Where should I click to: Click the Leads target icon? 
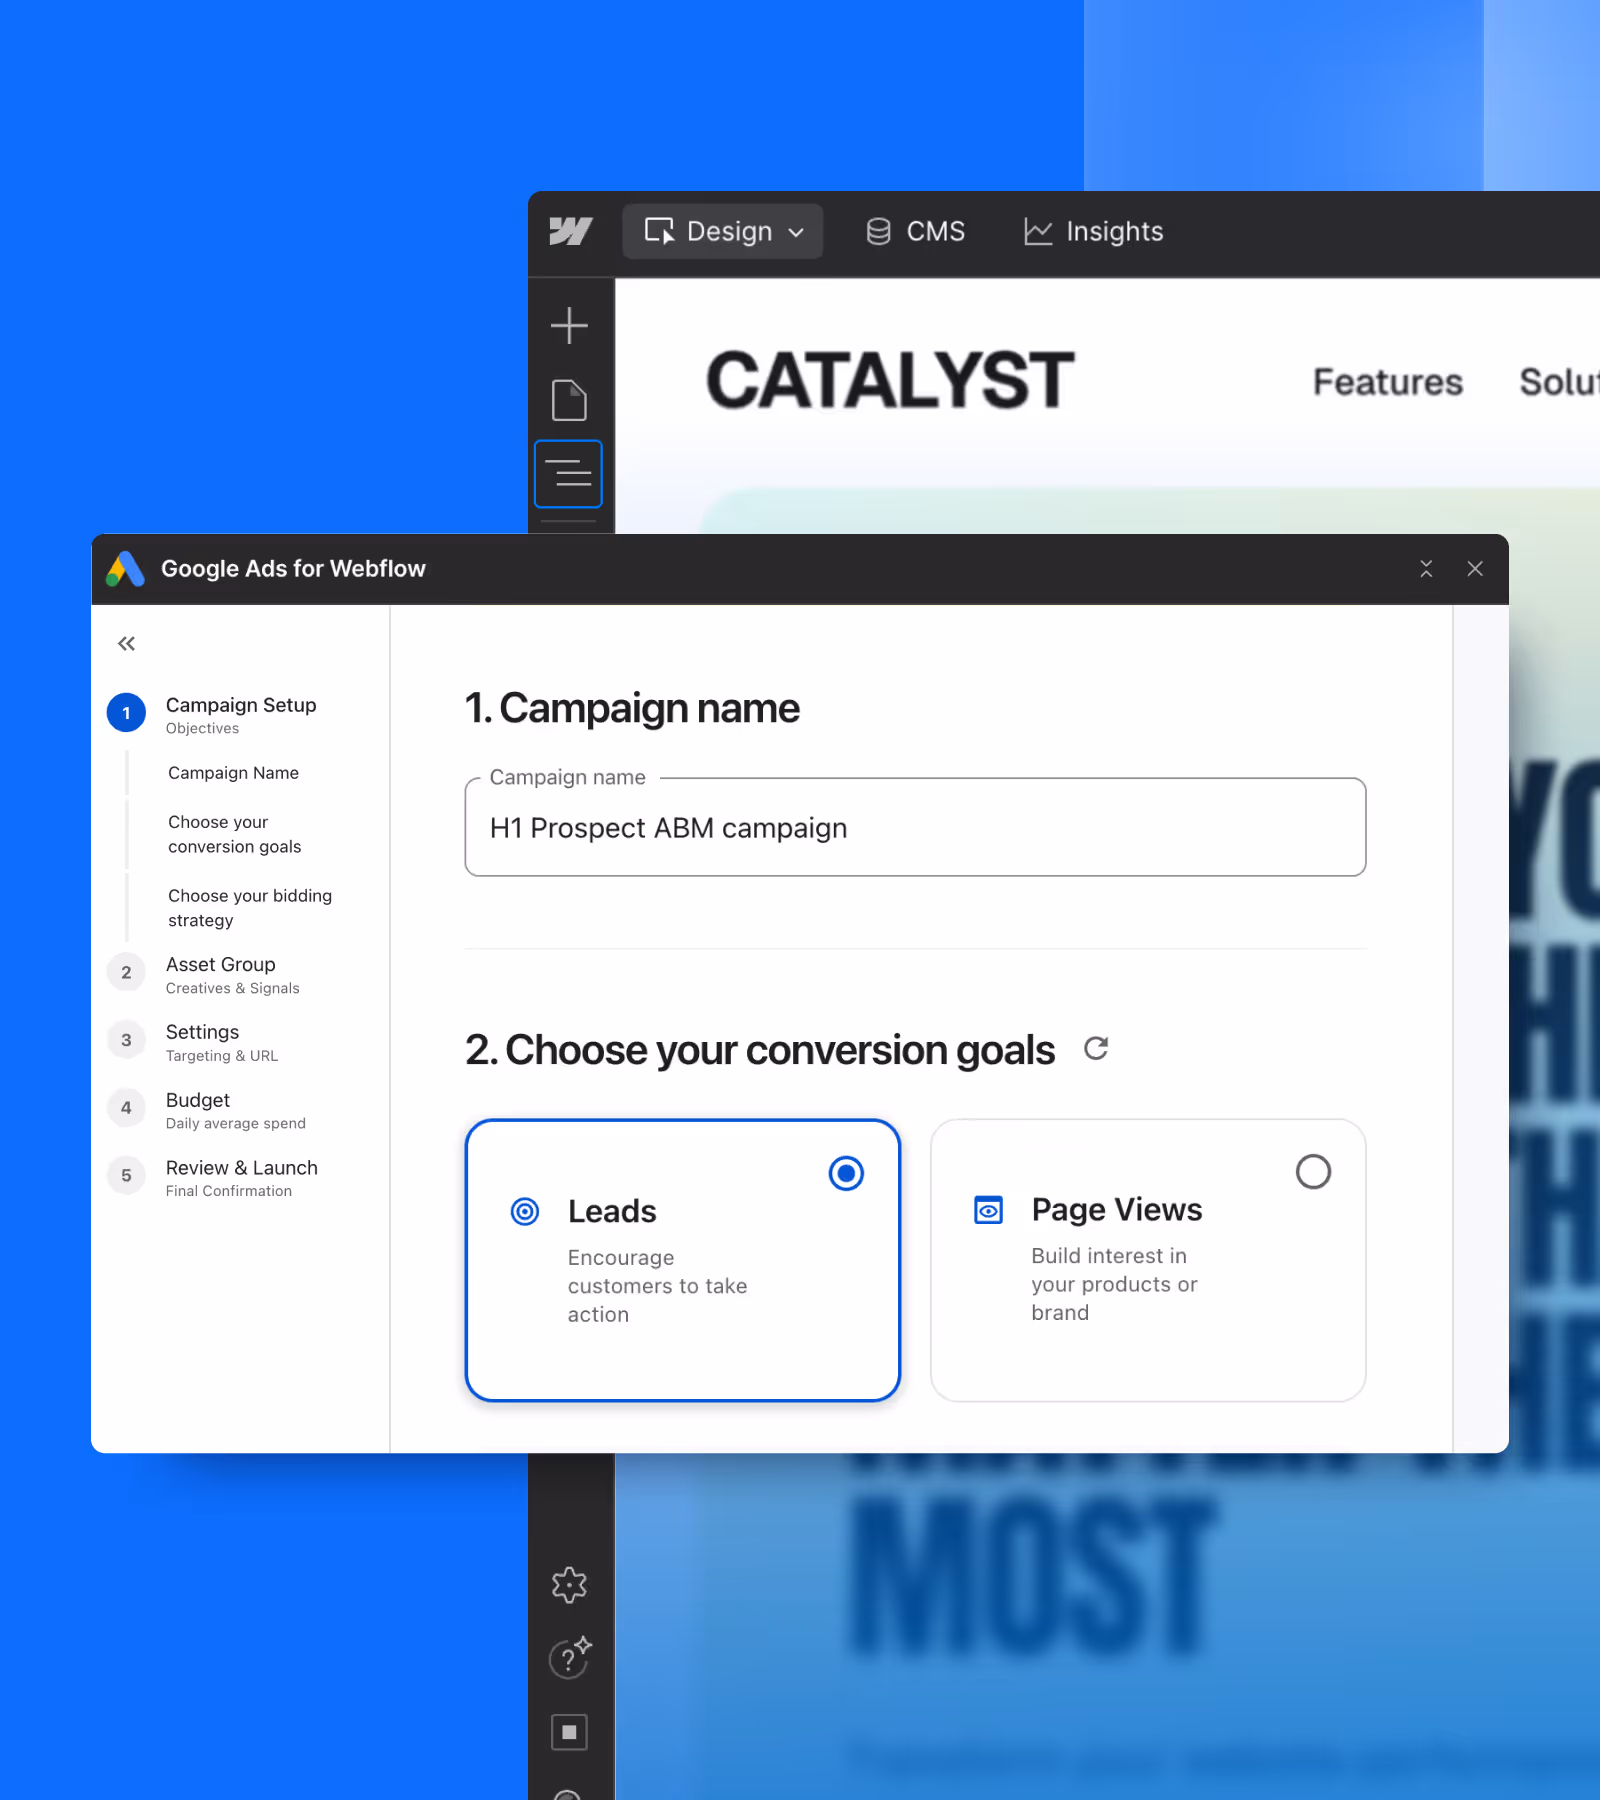(x=525, y=1212)
